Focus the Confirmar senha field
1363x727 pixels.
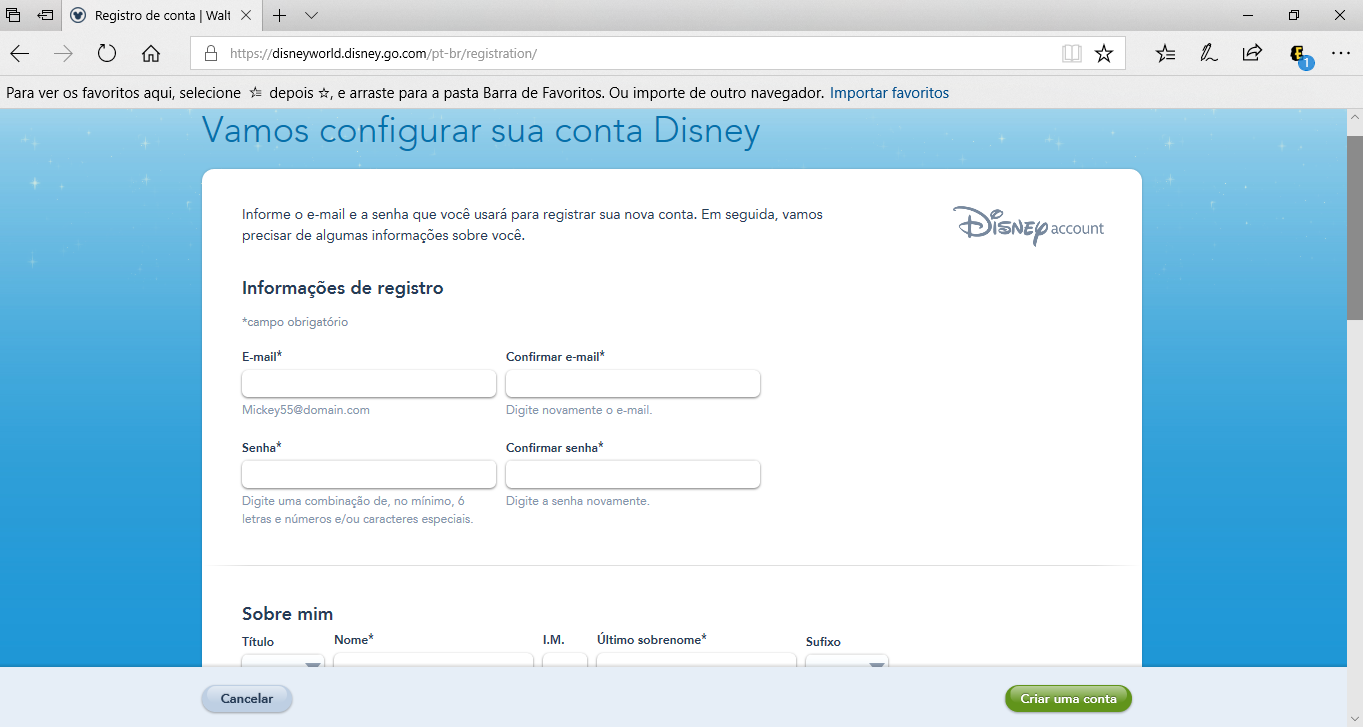(x=633, y=474)
